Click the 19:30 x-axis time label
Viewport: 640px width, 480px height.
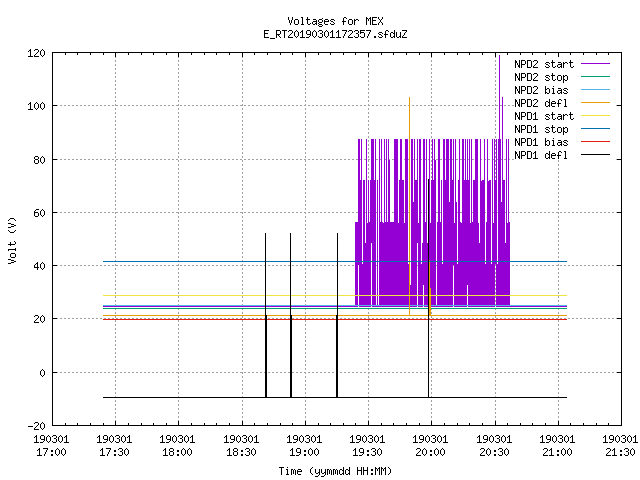367,452
